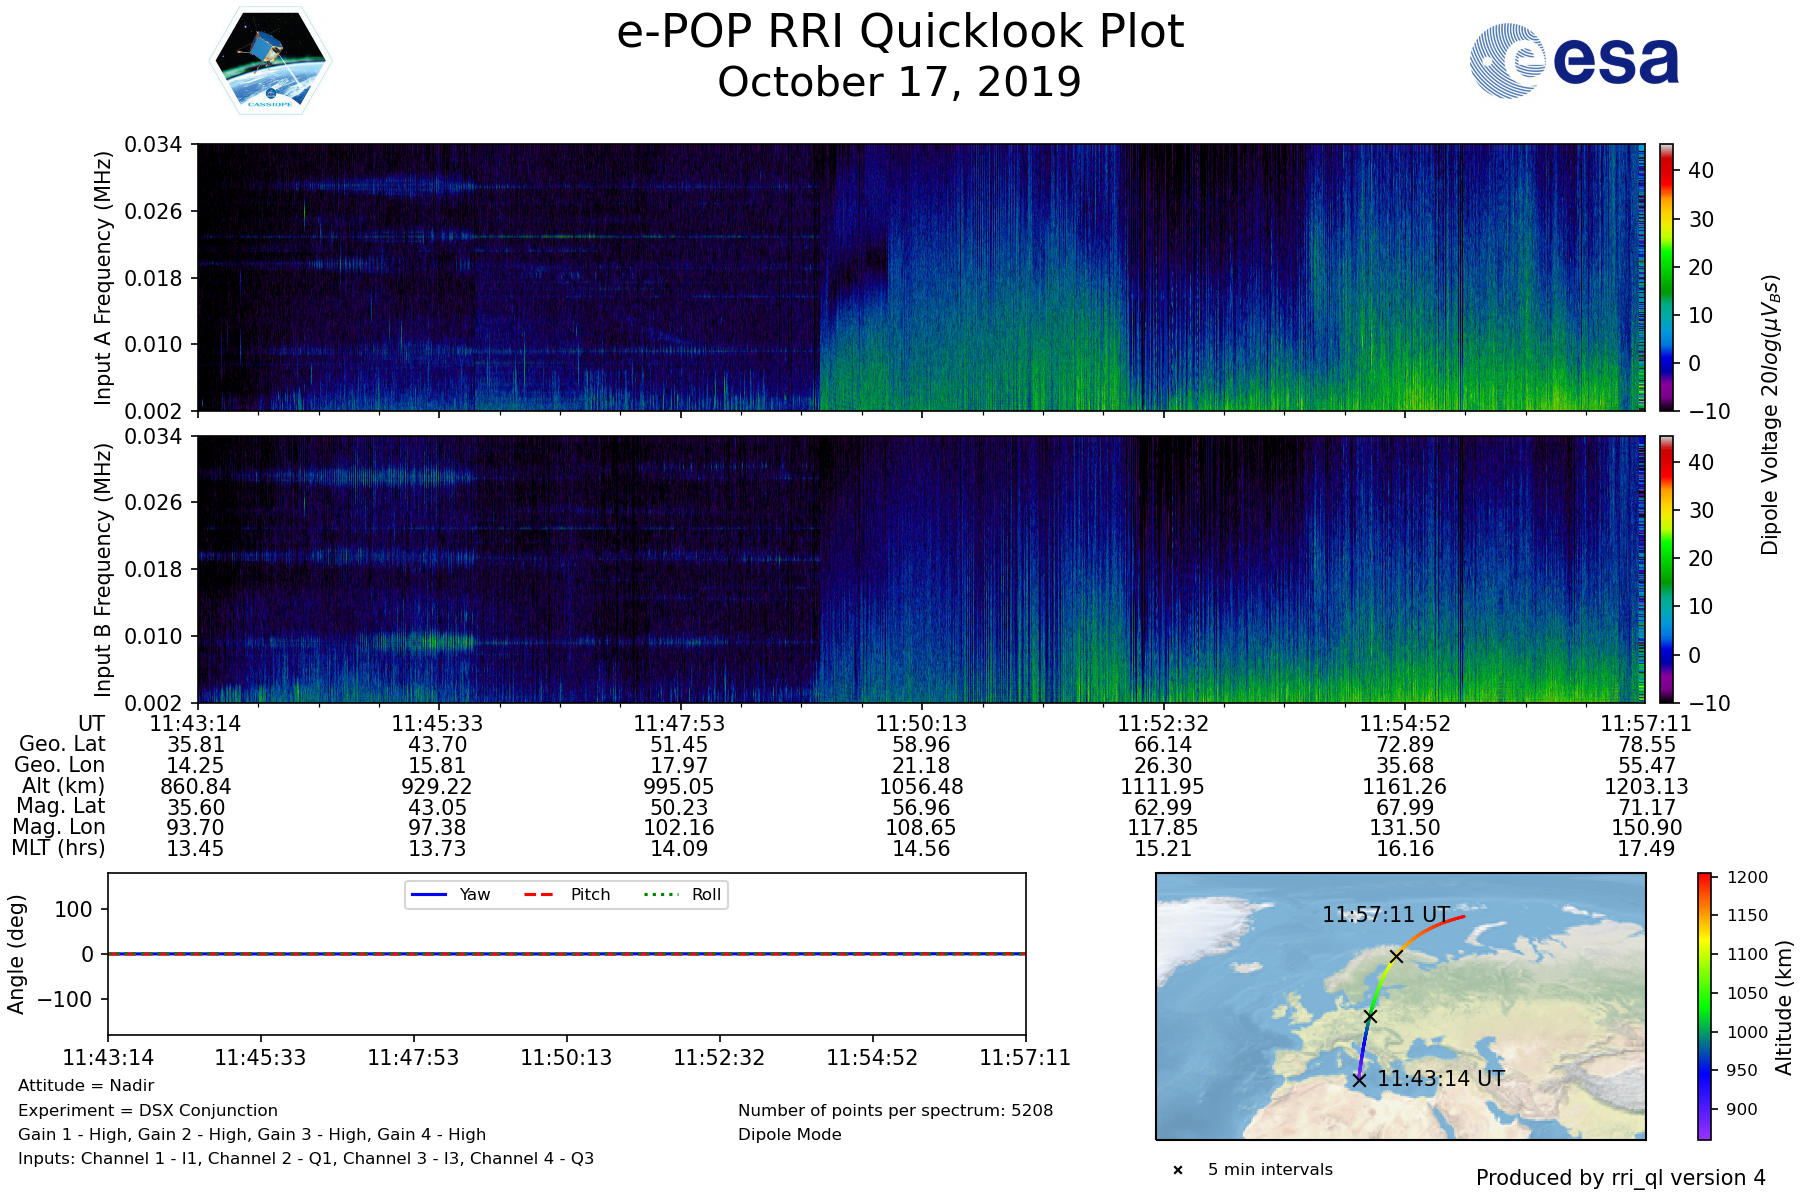Click the middle X marker on the map track
The height and width of the screenshot is (1200, 1800).
click(1370, 1016)
